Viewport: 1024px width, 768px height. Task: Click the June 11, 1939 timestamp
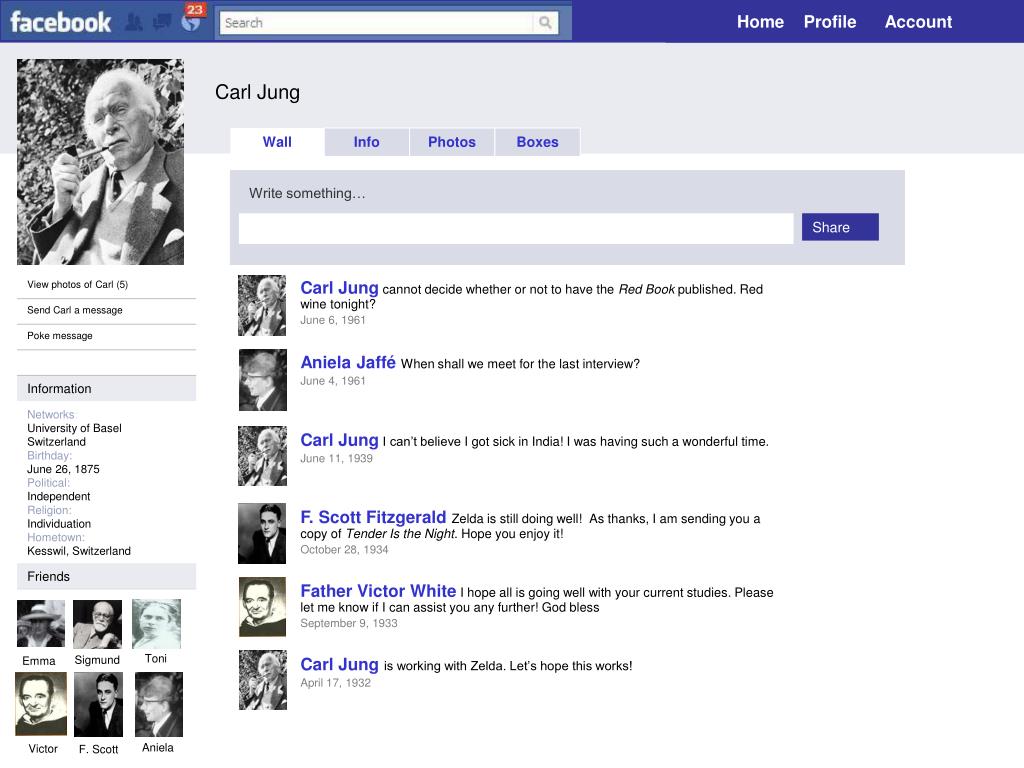pyautogui.click(x=336, y=458)
